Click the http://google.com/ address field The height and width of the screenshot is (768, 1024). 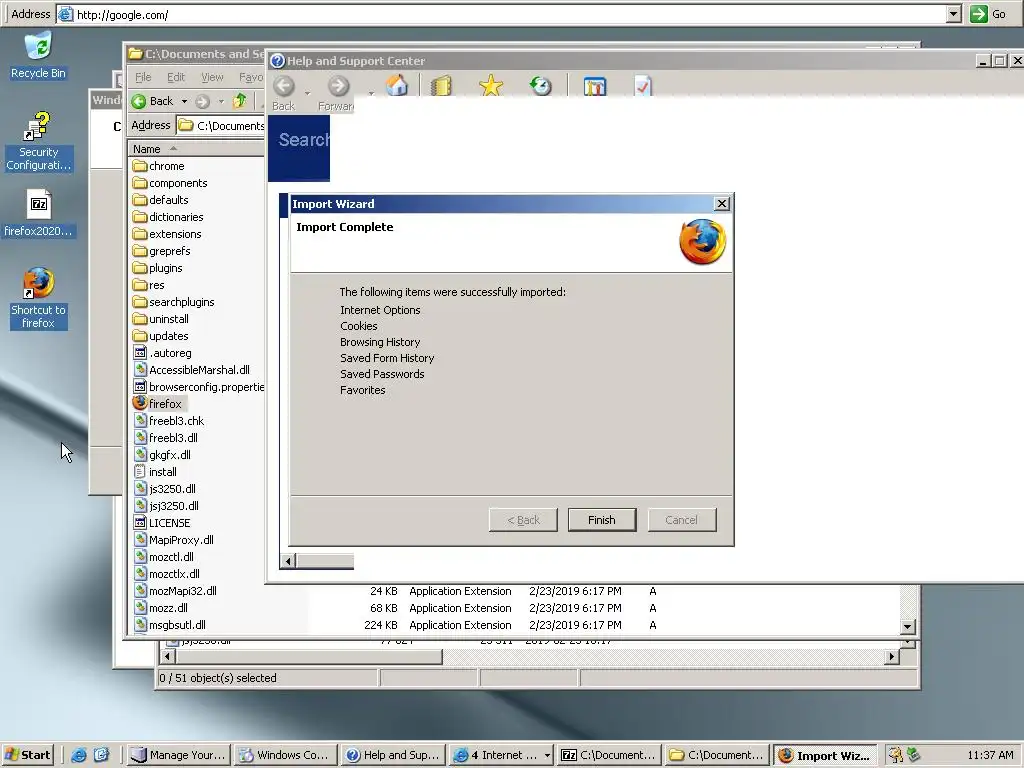(501, 14)
